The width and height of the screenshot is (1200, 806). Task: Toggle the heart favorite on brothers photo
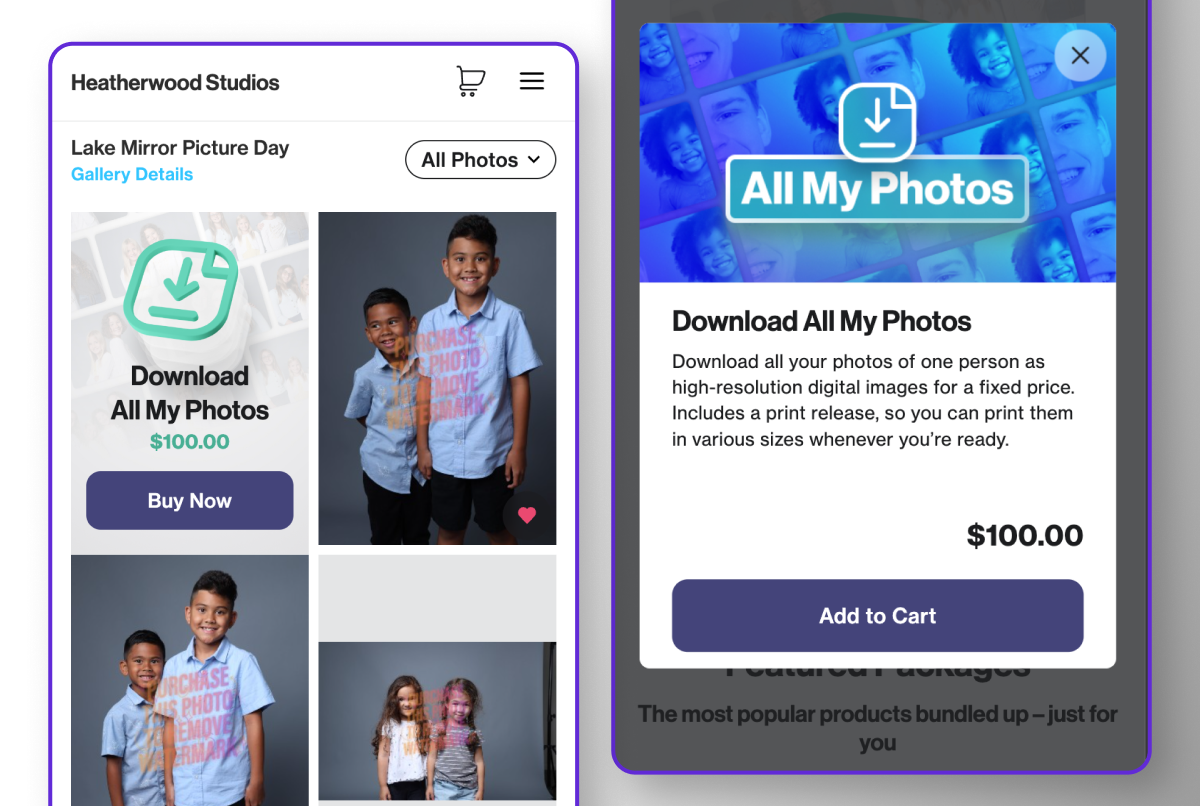click(527, 515)
